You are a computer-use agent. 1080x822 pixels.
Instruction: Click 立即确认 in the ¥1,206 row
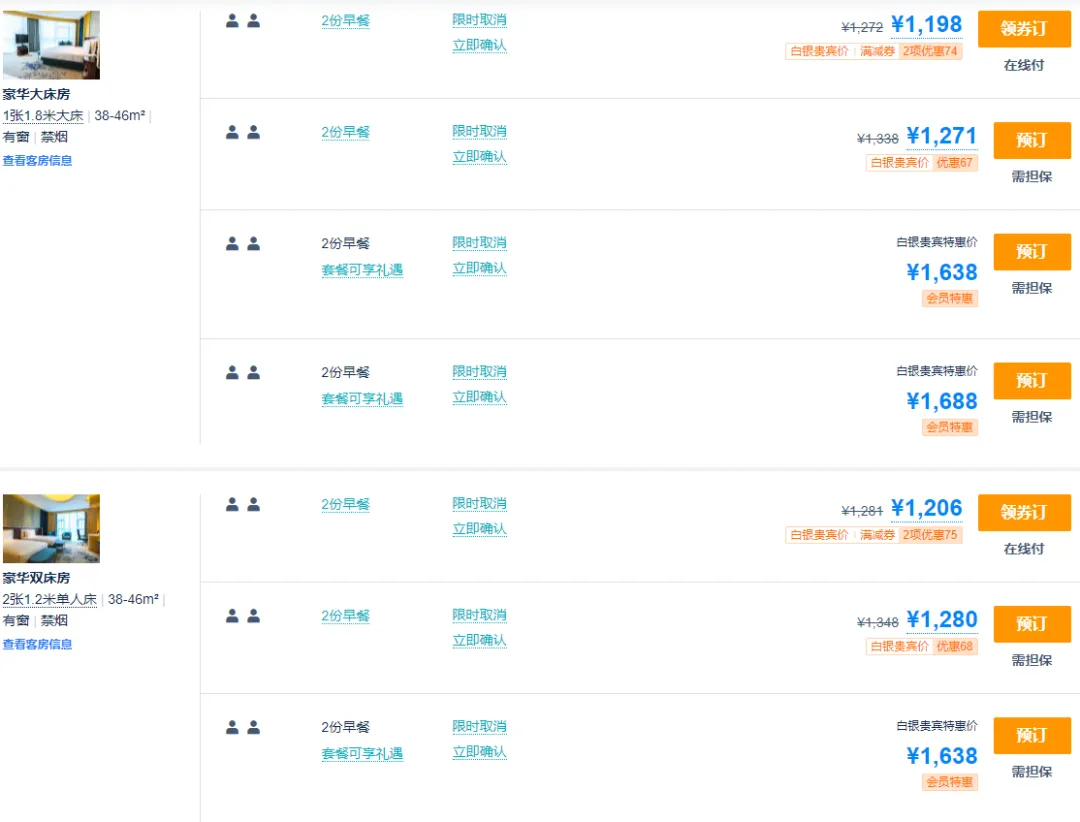pyautogui.click(x=479, y=528)
